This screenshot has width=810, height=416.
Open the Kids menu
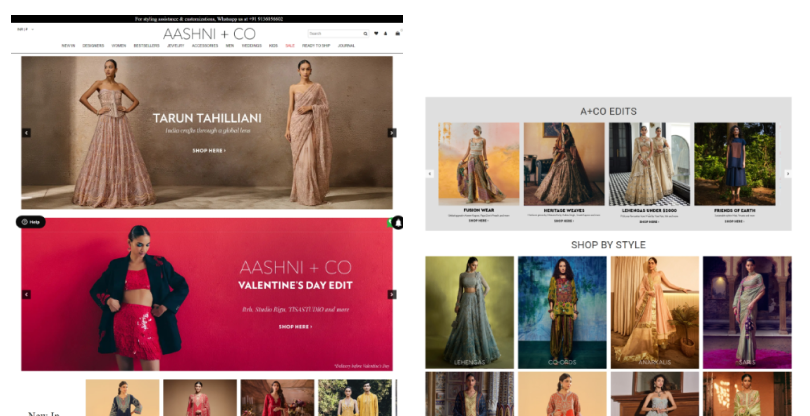pos(273,46)
